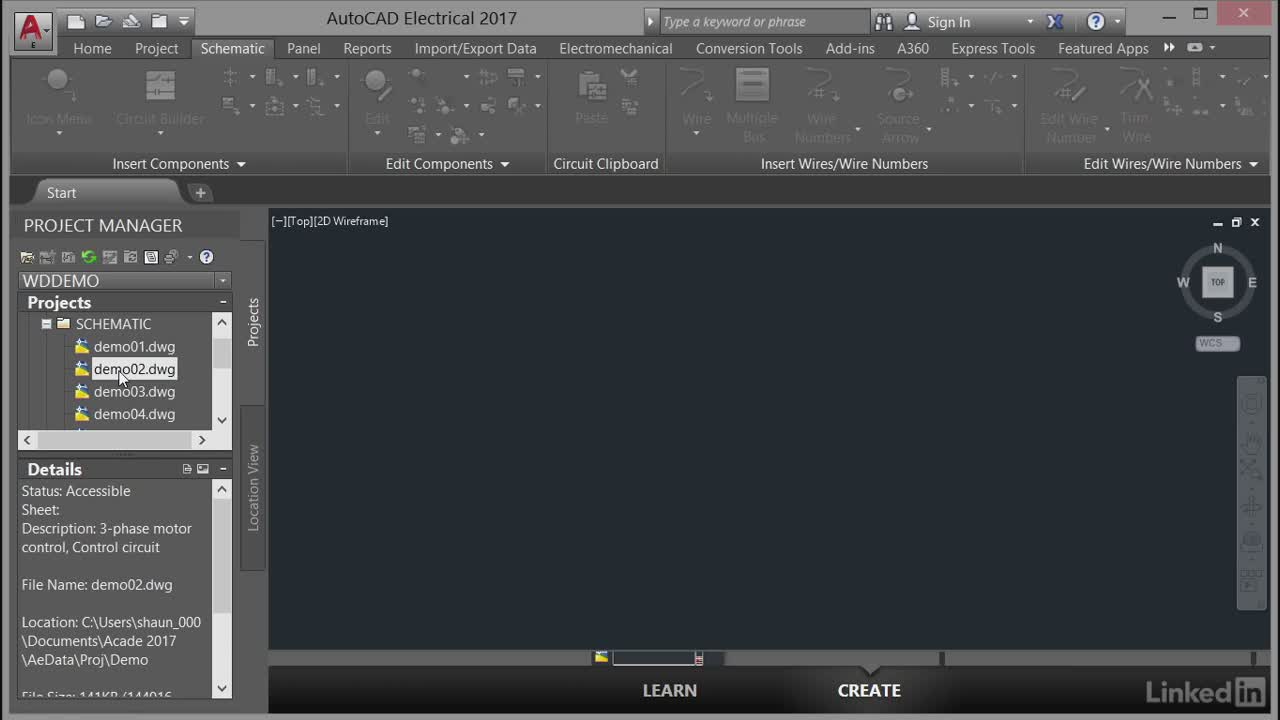Click the Details panel scrollbar down arrow
The width and height of the screenshot is (1280, 720).
(x=222, y=689)
